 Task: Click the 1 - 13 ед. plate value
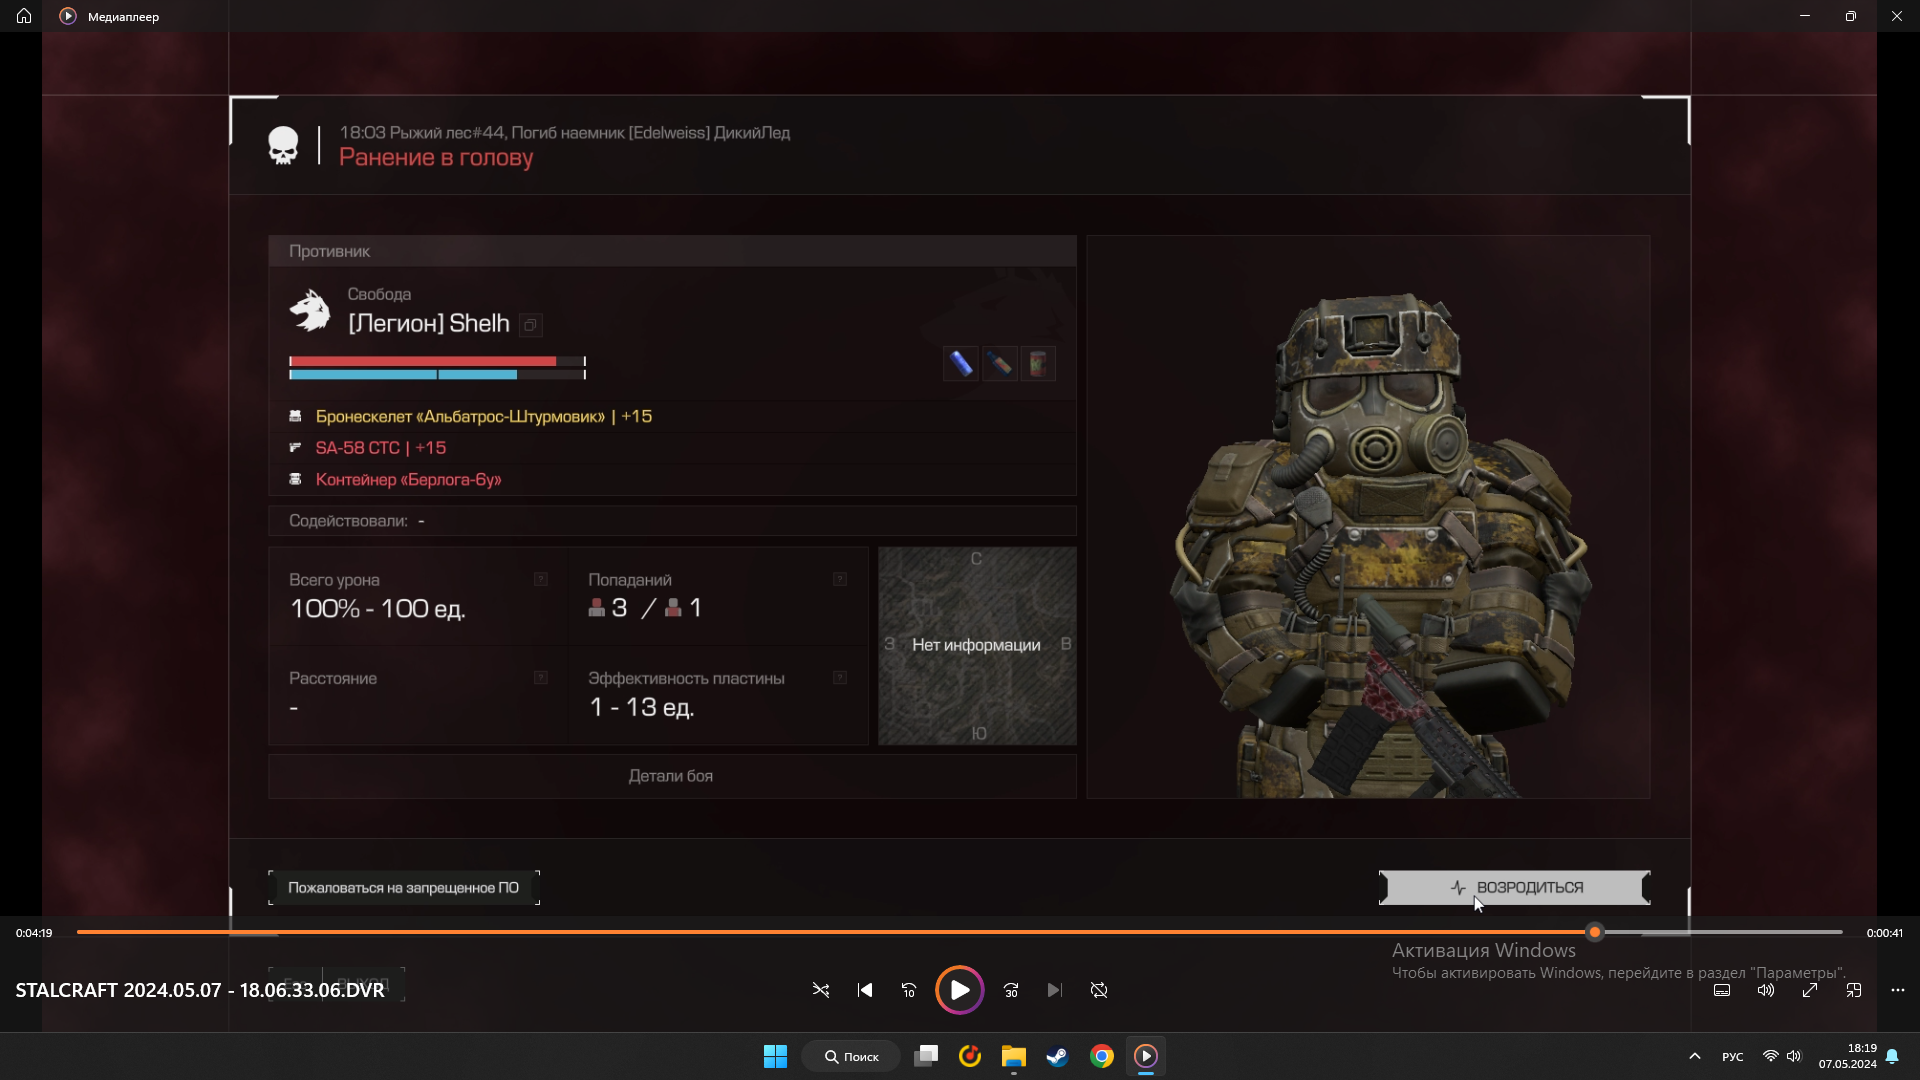tap(642, 708)
